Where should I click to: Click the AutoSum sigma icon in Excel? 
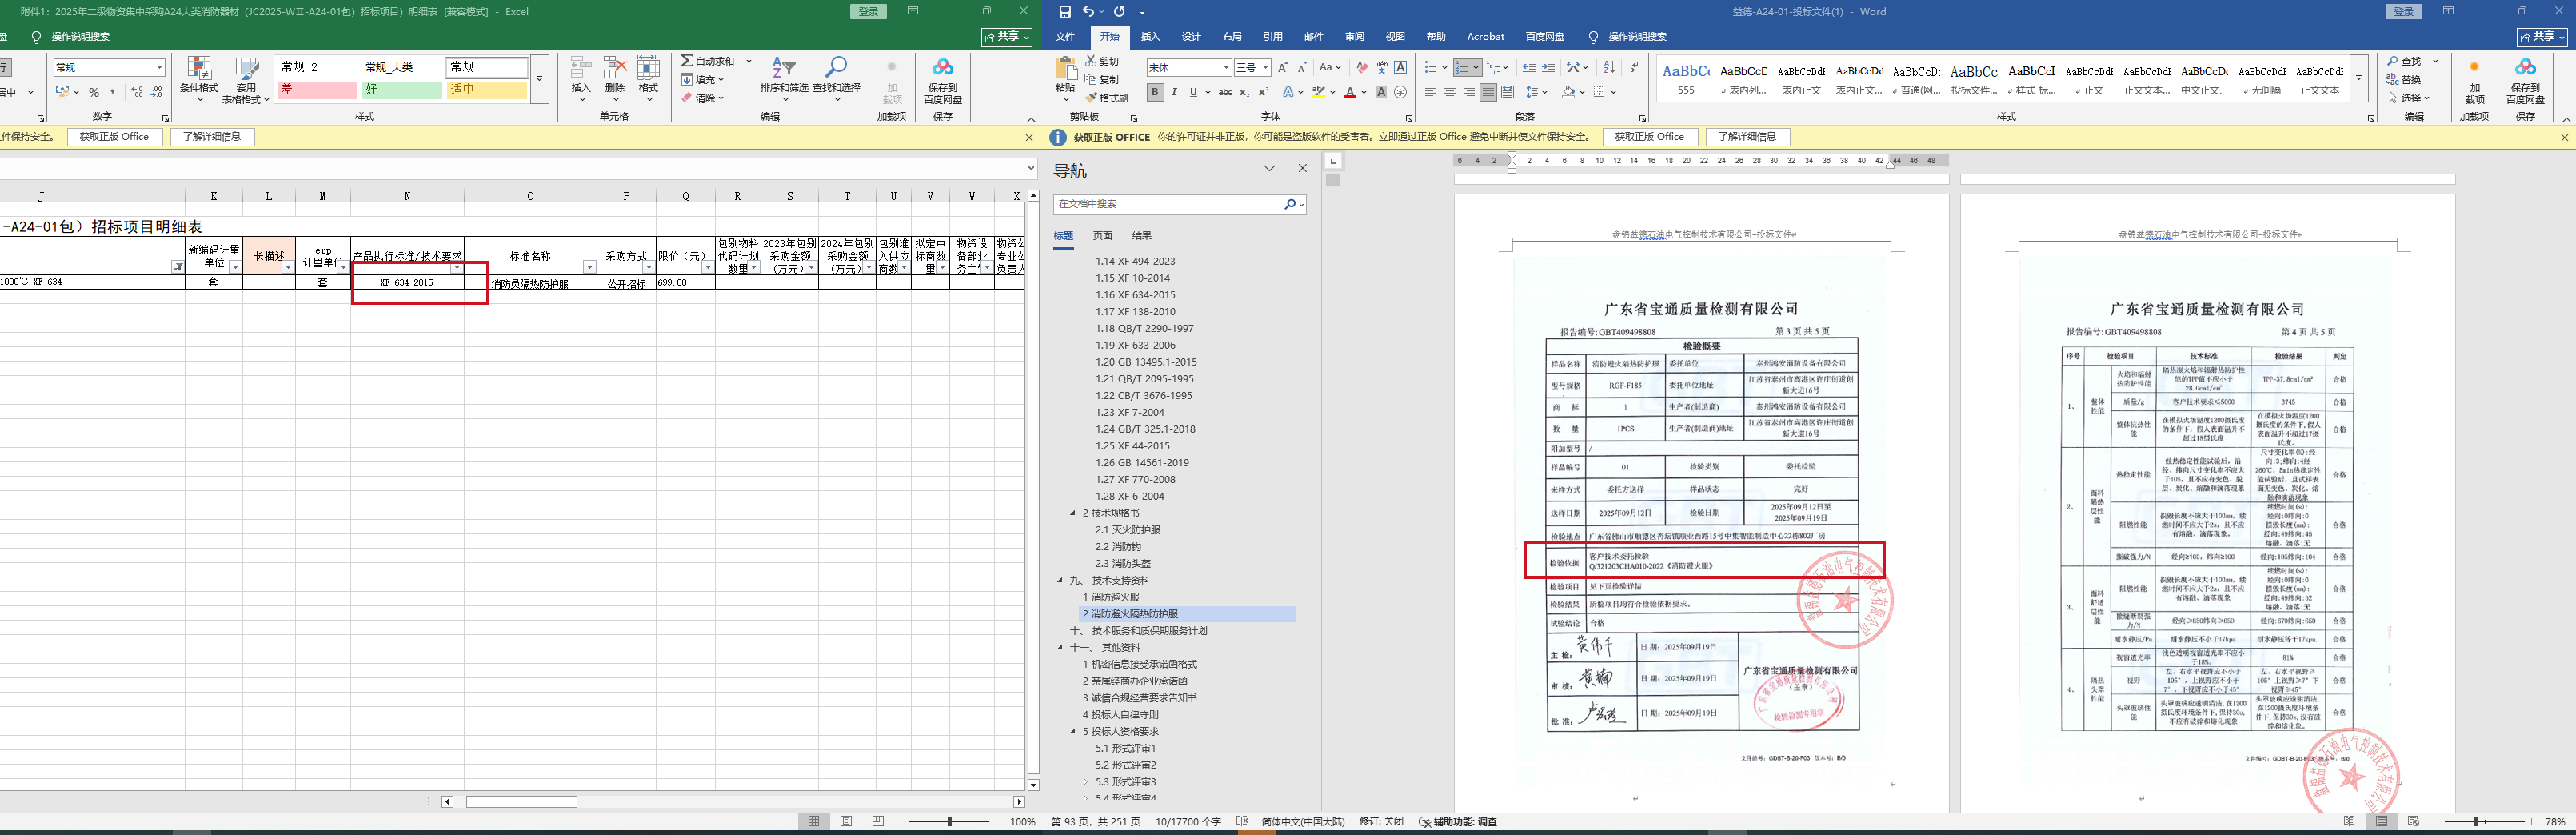click(x=687, y=61)
